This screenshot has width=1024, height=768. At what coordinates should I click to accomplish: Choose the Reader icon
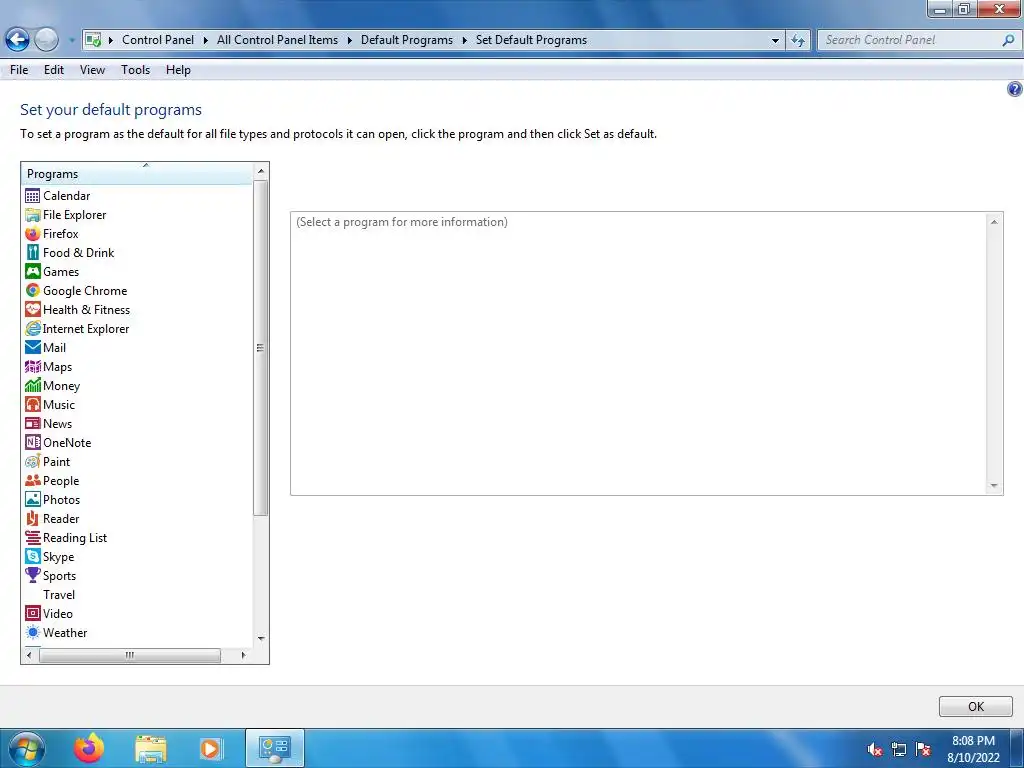pos(32,519)
